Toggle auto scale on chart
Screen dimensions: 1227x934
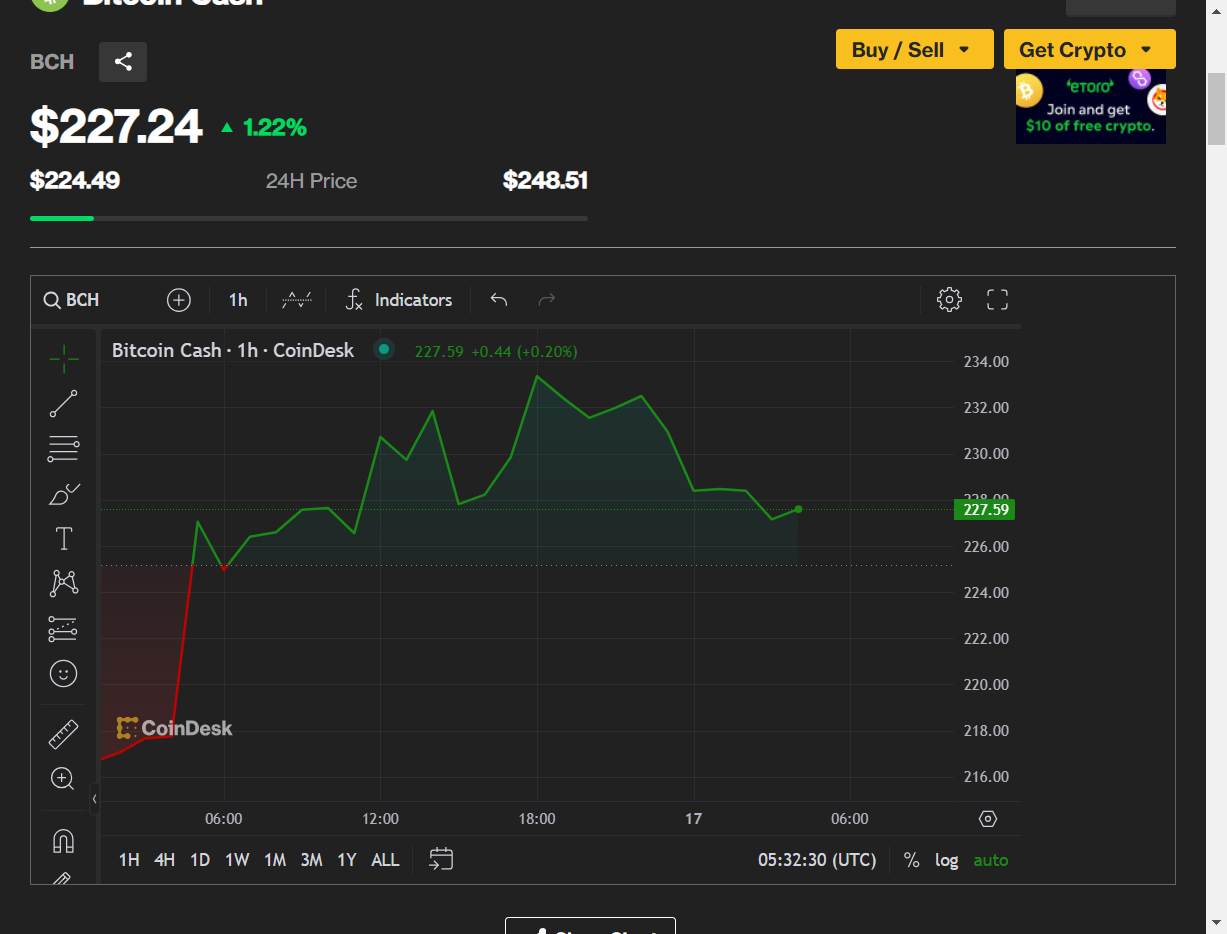coord(991,860)
